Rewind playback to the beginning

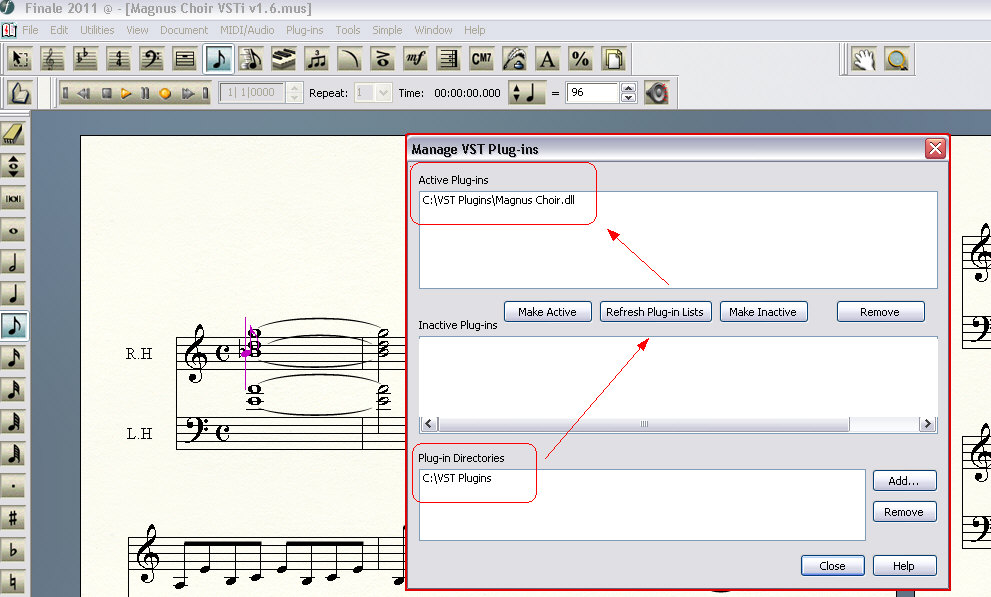coord(65,93)
